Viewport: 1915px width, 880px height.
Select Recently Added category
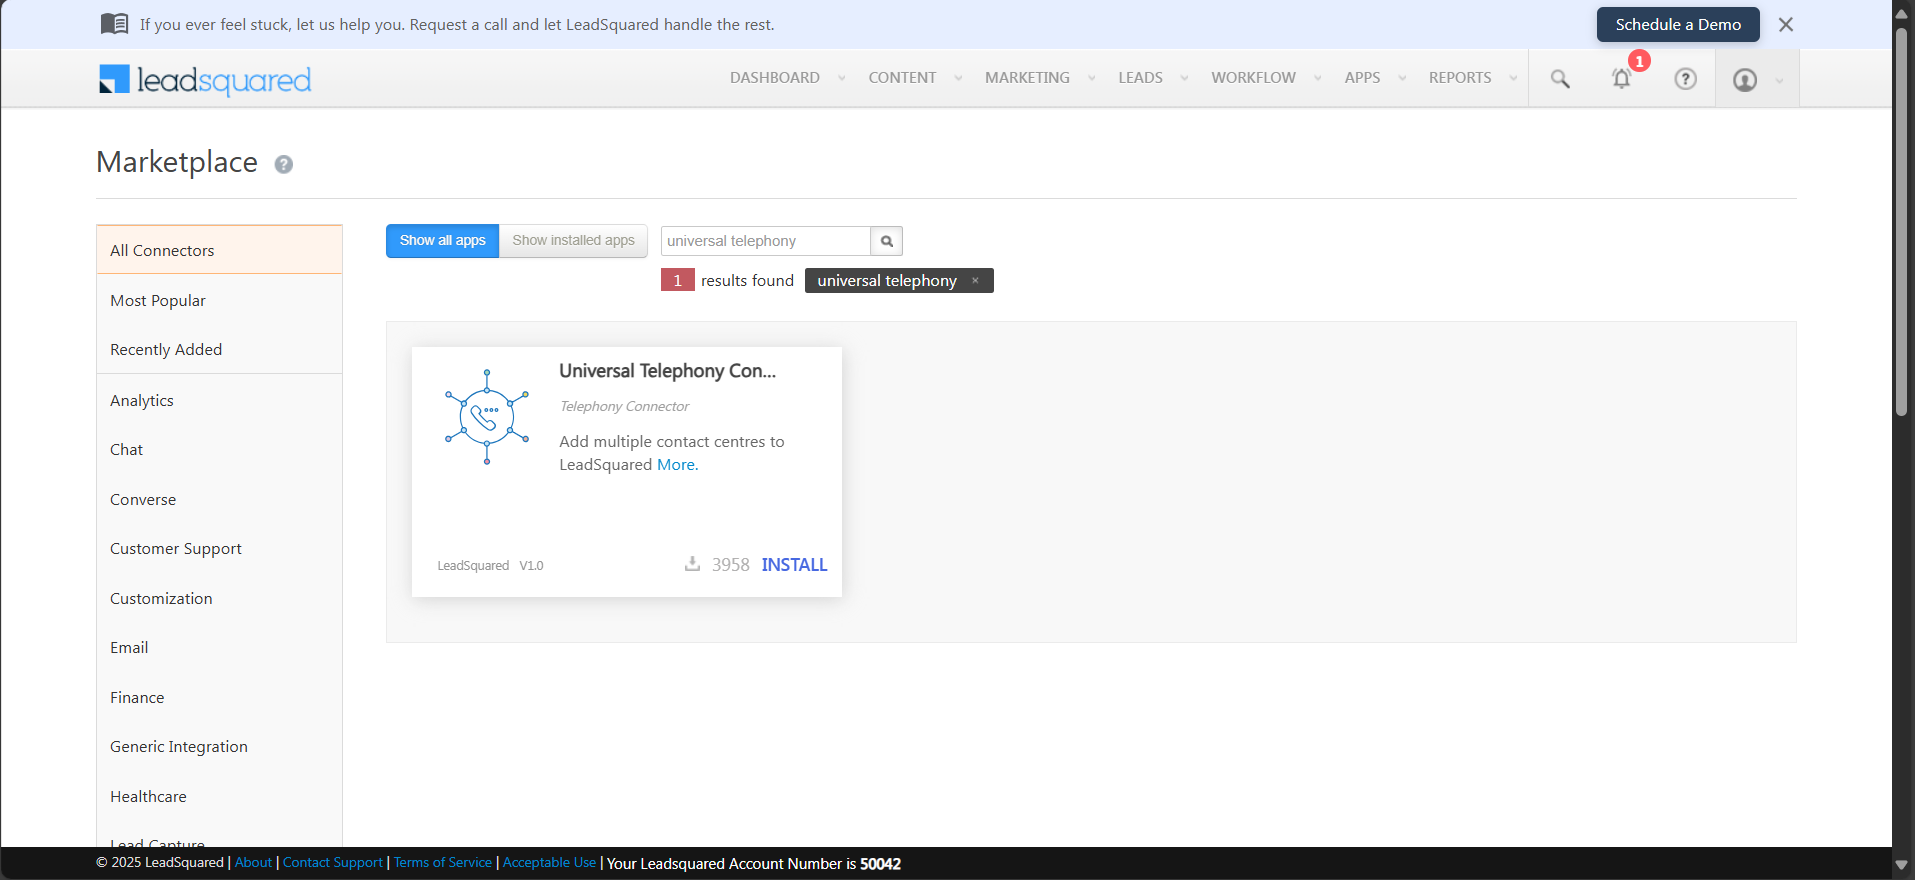(x=219, y=350)
